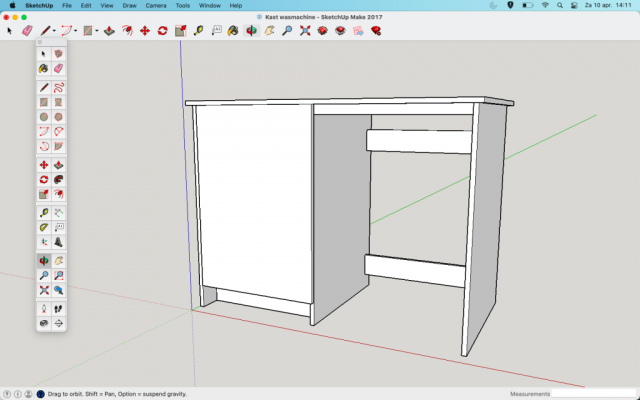Viewport: 640px width, 400px height.
Task: Open the Draw menu
Action: coord(129,6)
